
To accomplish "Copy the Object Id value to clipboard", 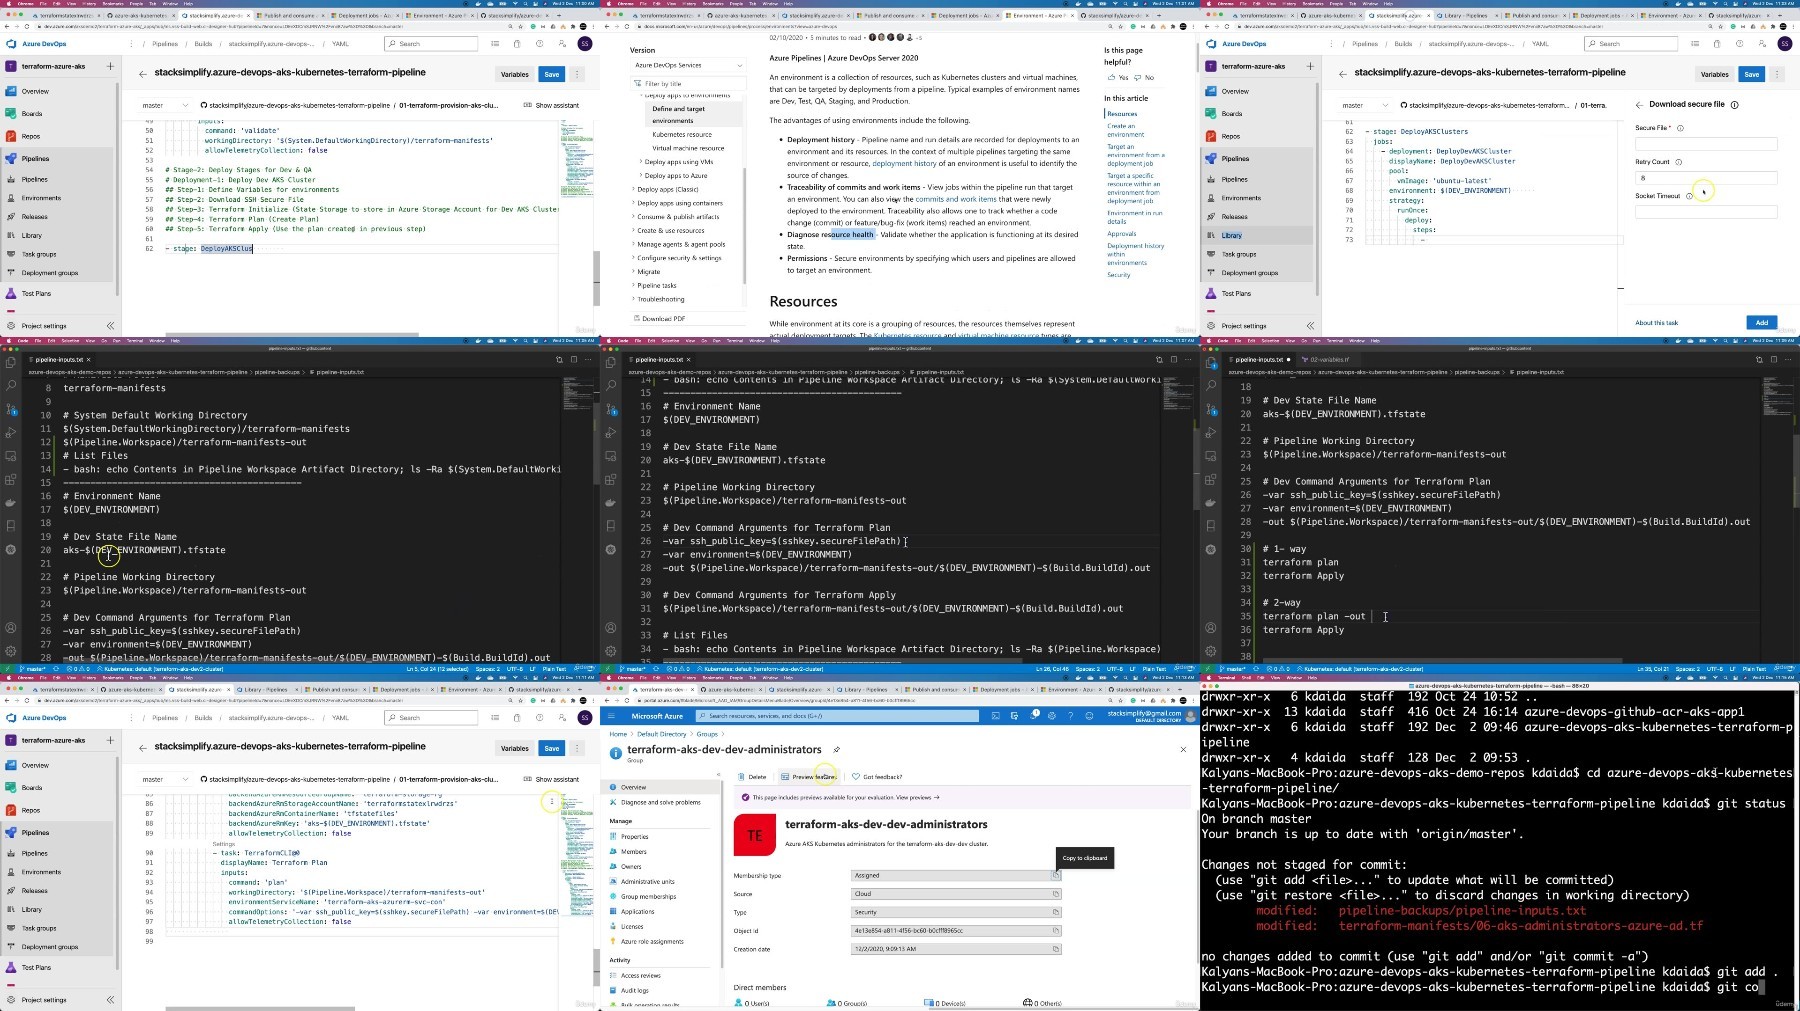I will pos(1055,930).
